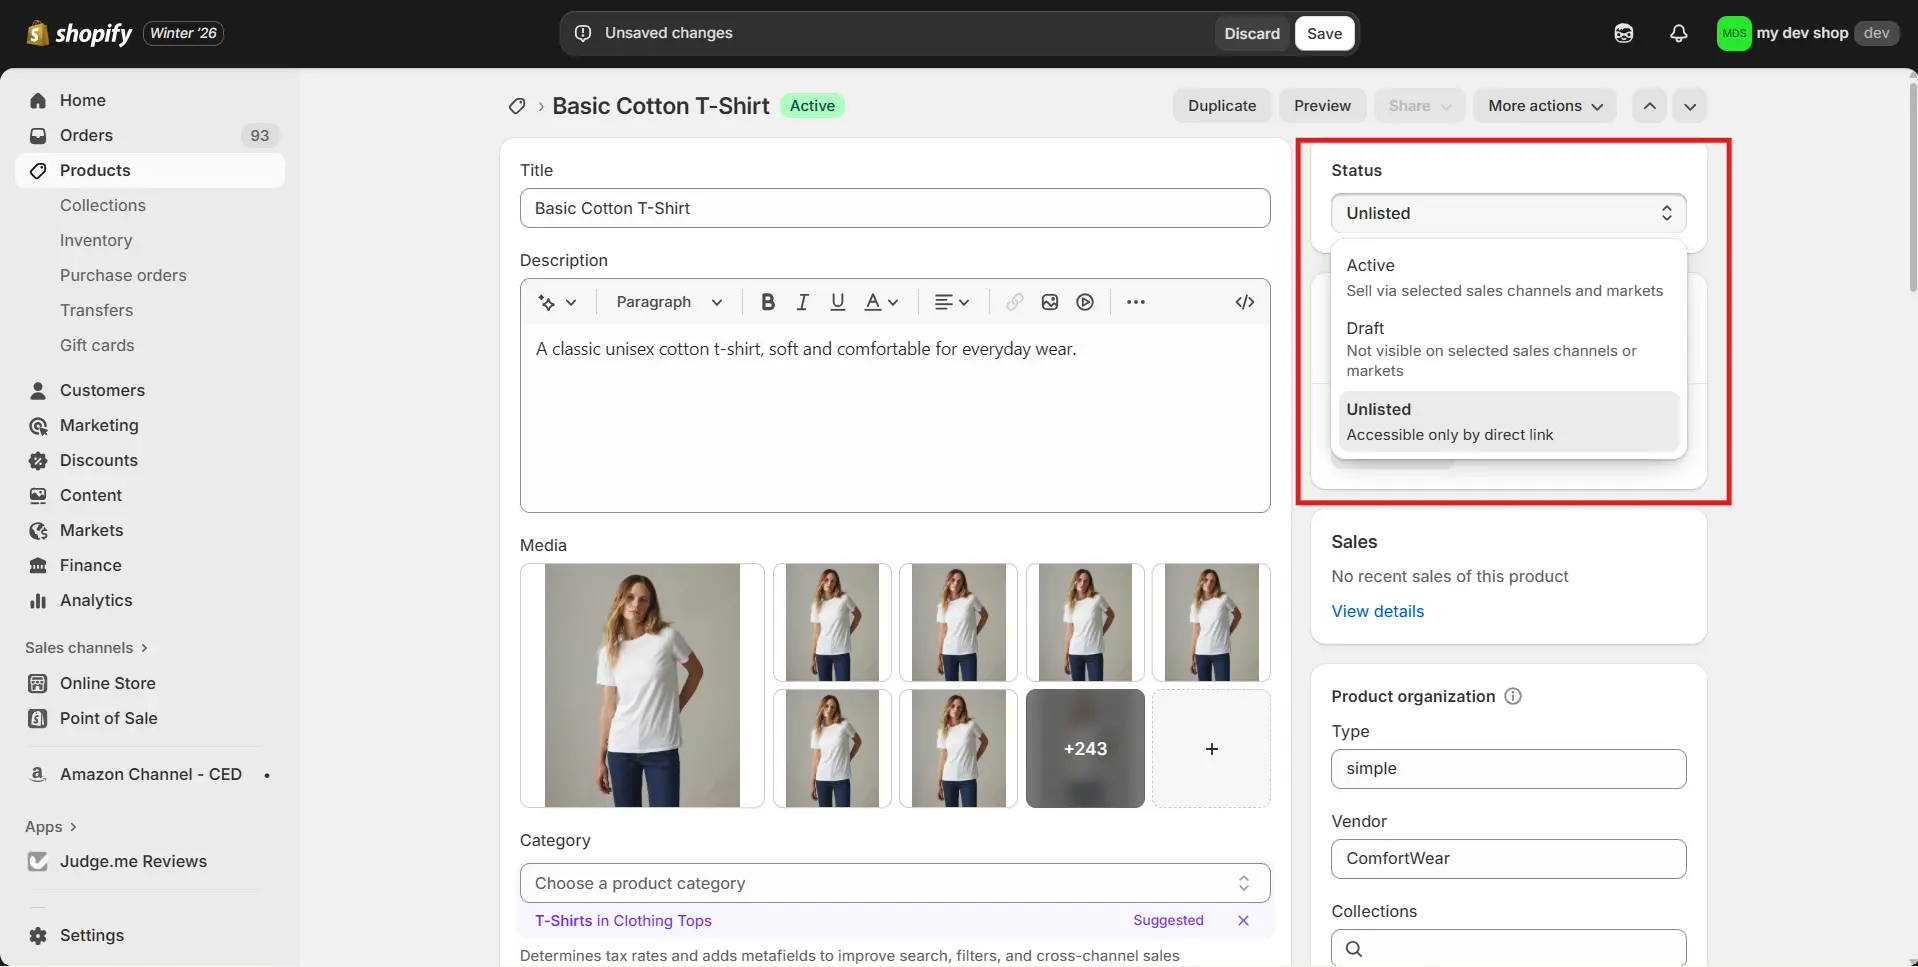Open the Paragraph style dropdown

666,302
